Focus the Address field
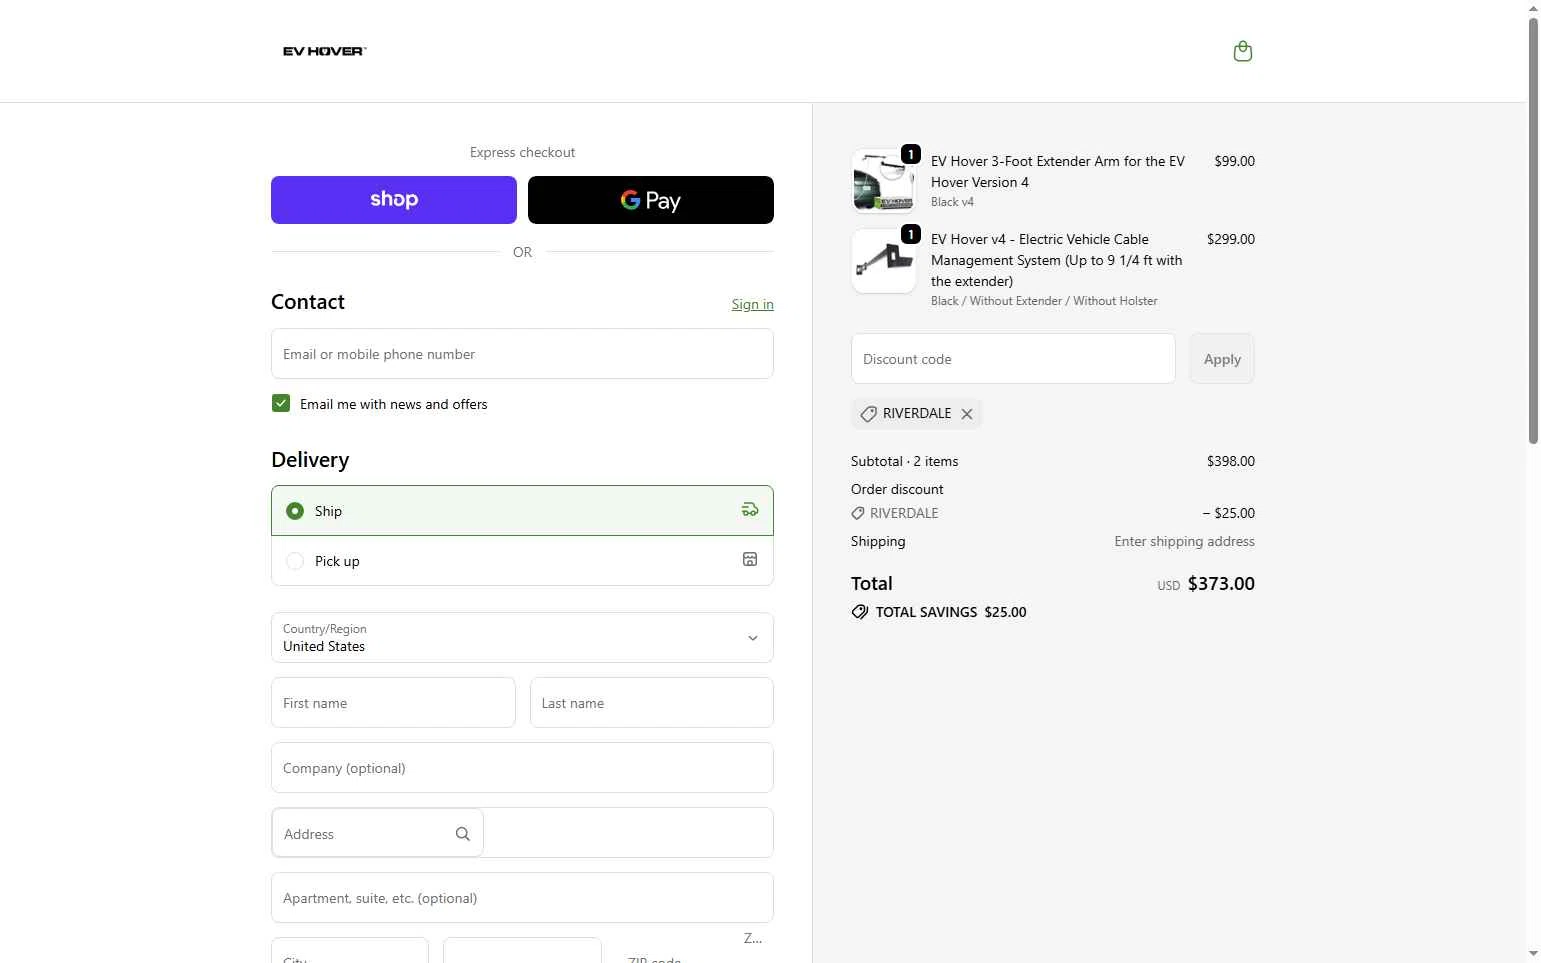This screenshot has height=963, width=1541. [x=522, y=833]
